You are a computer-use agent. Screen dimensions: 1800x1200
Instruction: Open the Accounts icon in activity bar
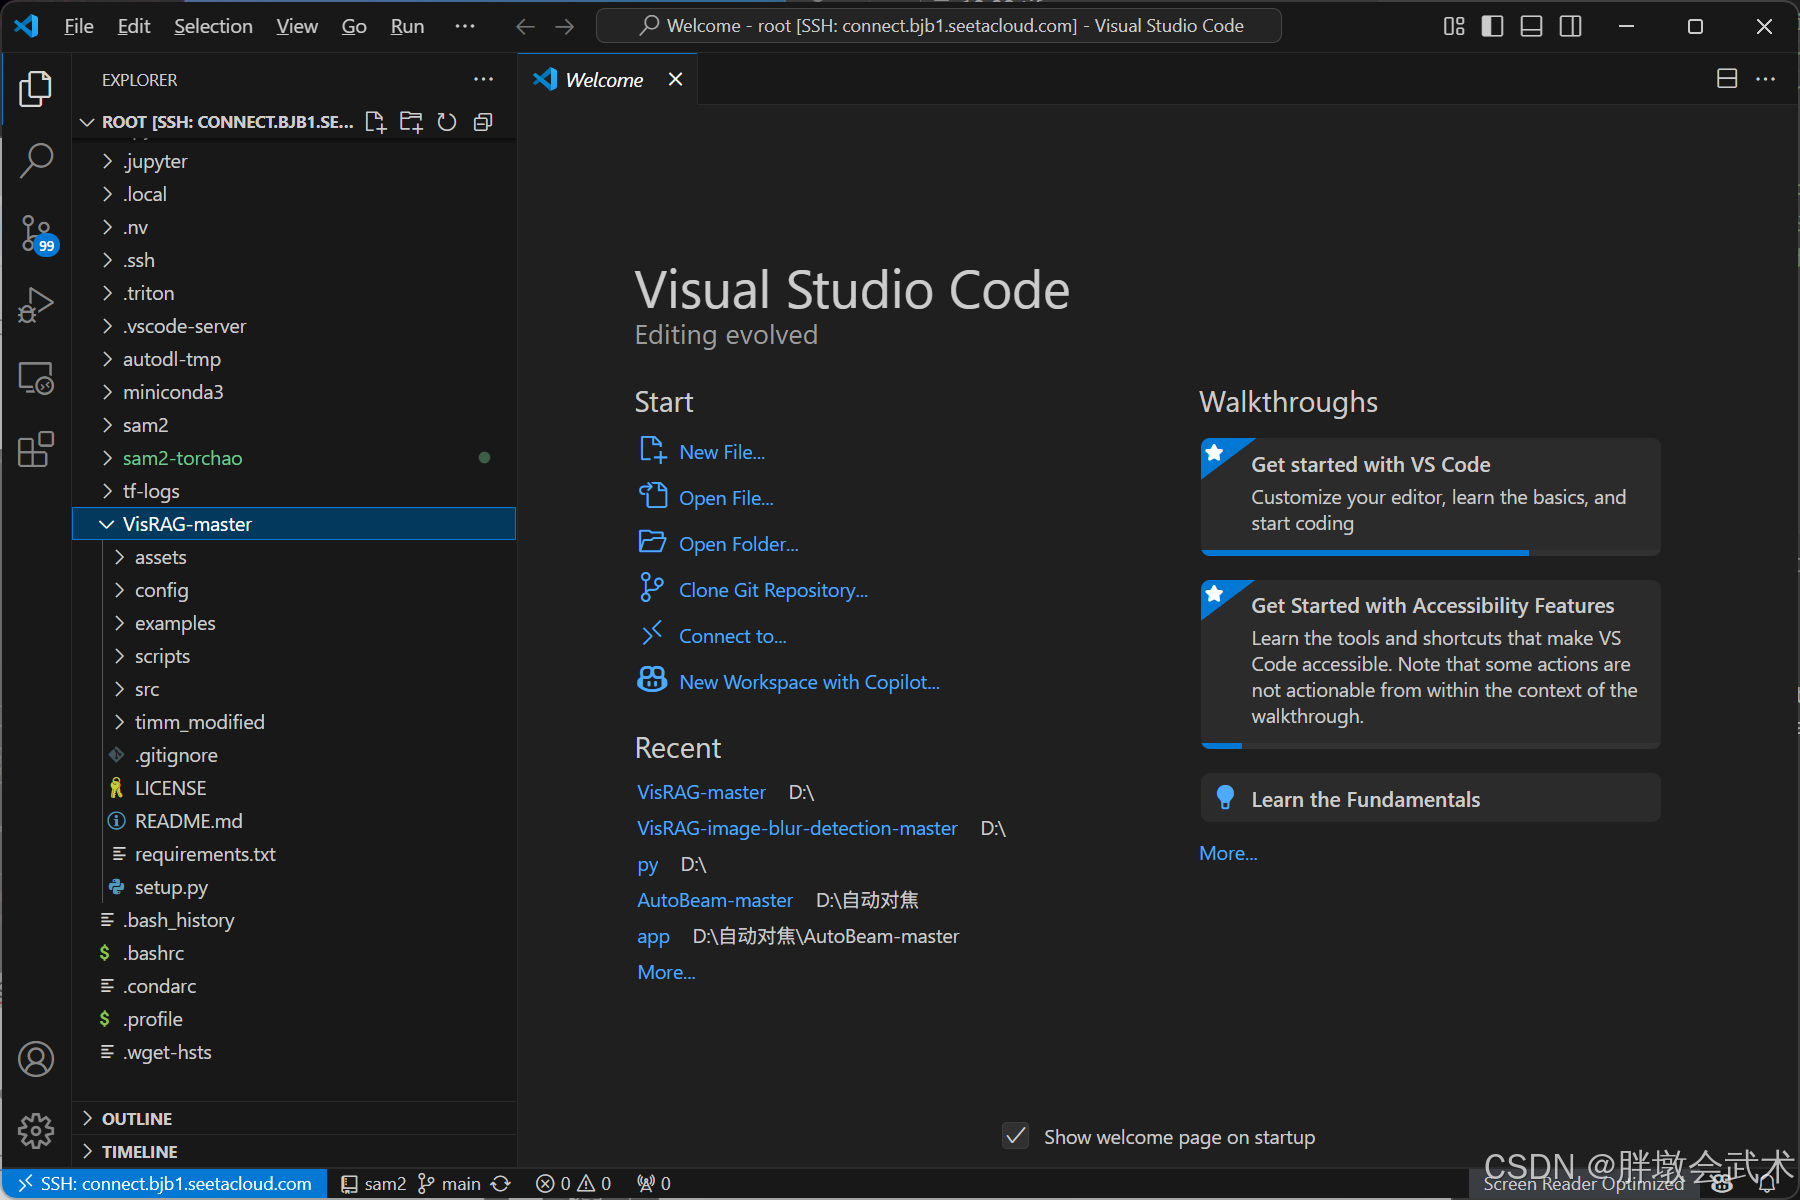pos(36,1059)
